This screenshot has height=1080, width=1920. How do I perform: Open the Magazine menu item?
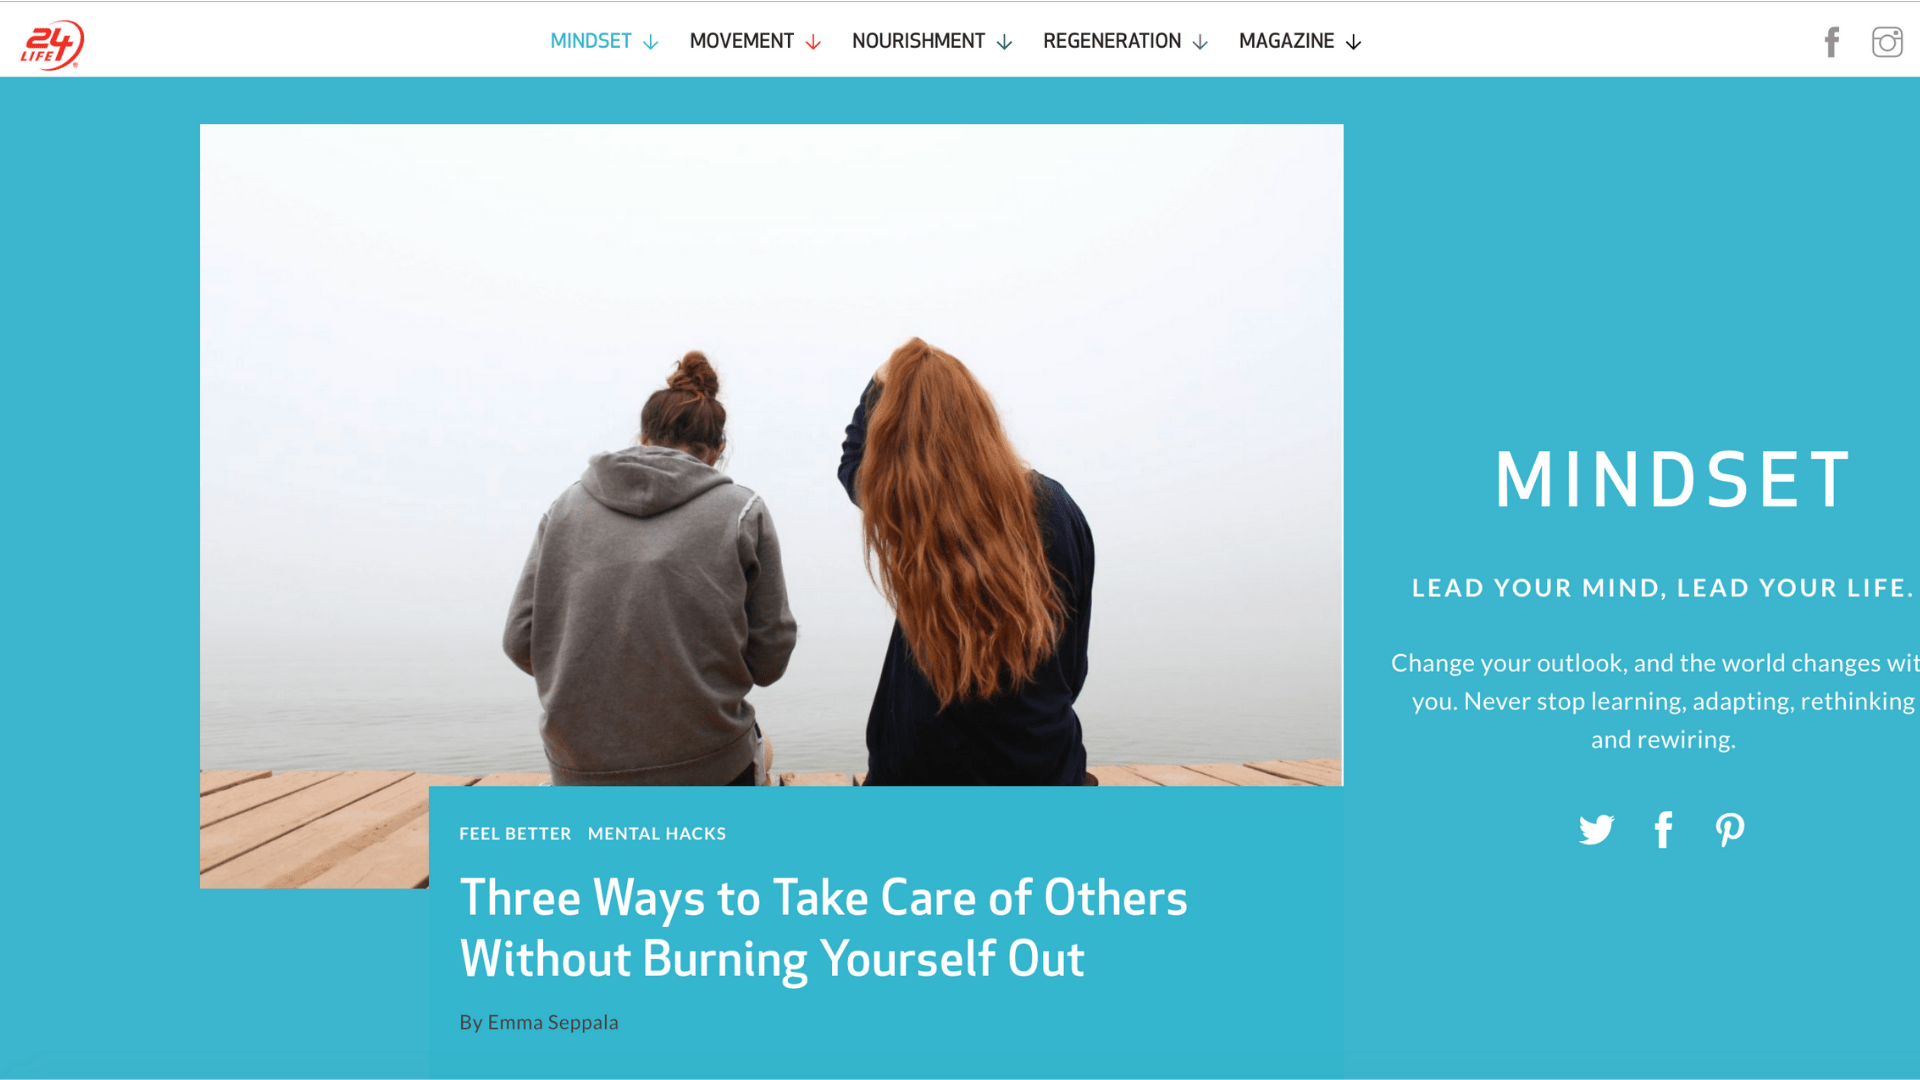pos(1286,41)
